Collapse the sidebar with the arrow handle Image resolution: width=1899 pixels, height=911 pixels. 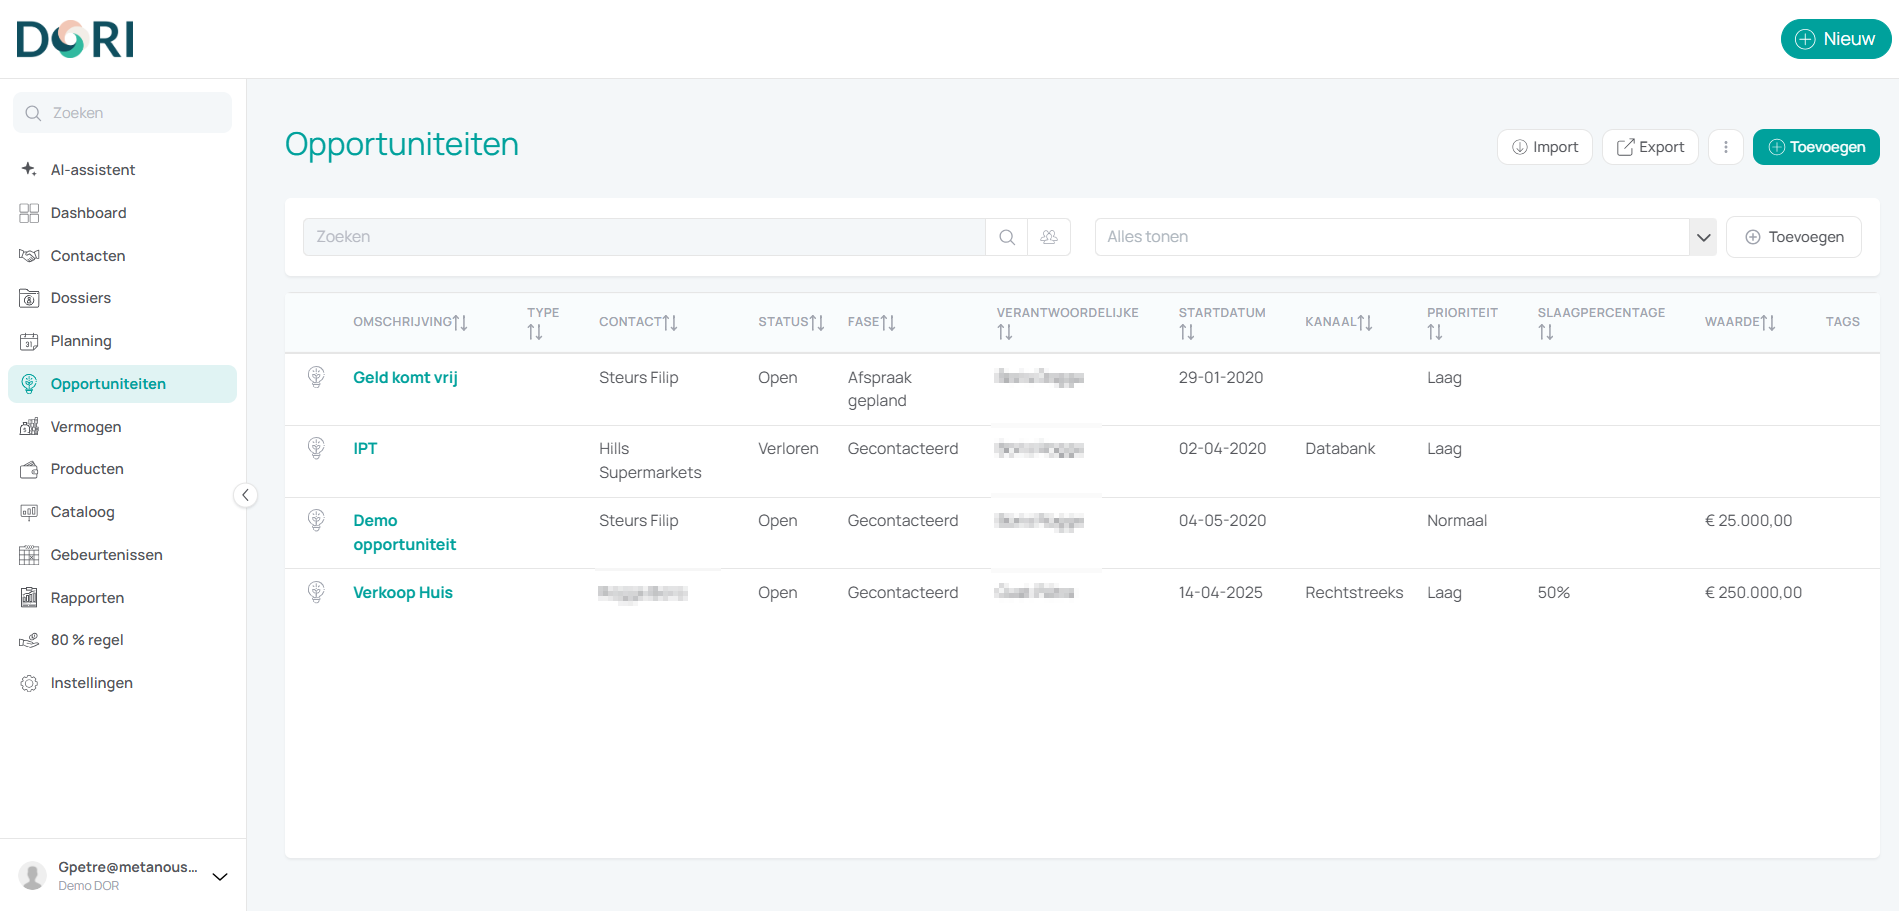[x=245, y=495]
